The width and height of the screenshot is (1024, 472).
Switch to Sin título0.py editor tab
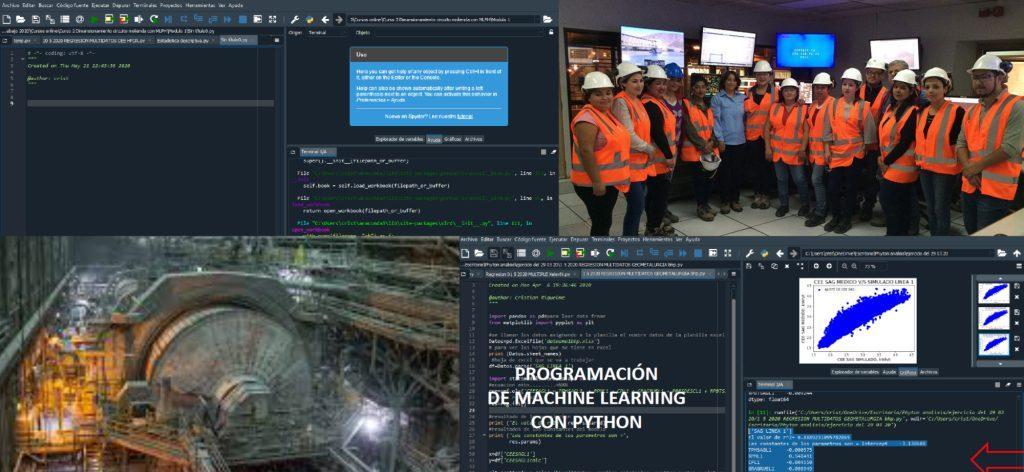coord(238,40)
